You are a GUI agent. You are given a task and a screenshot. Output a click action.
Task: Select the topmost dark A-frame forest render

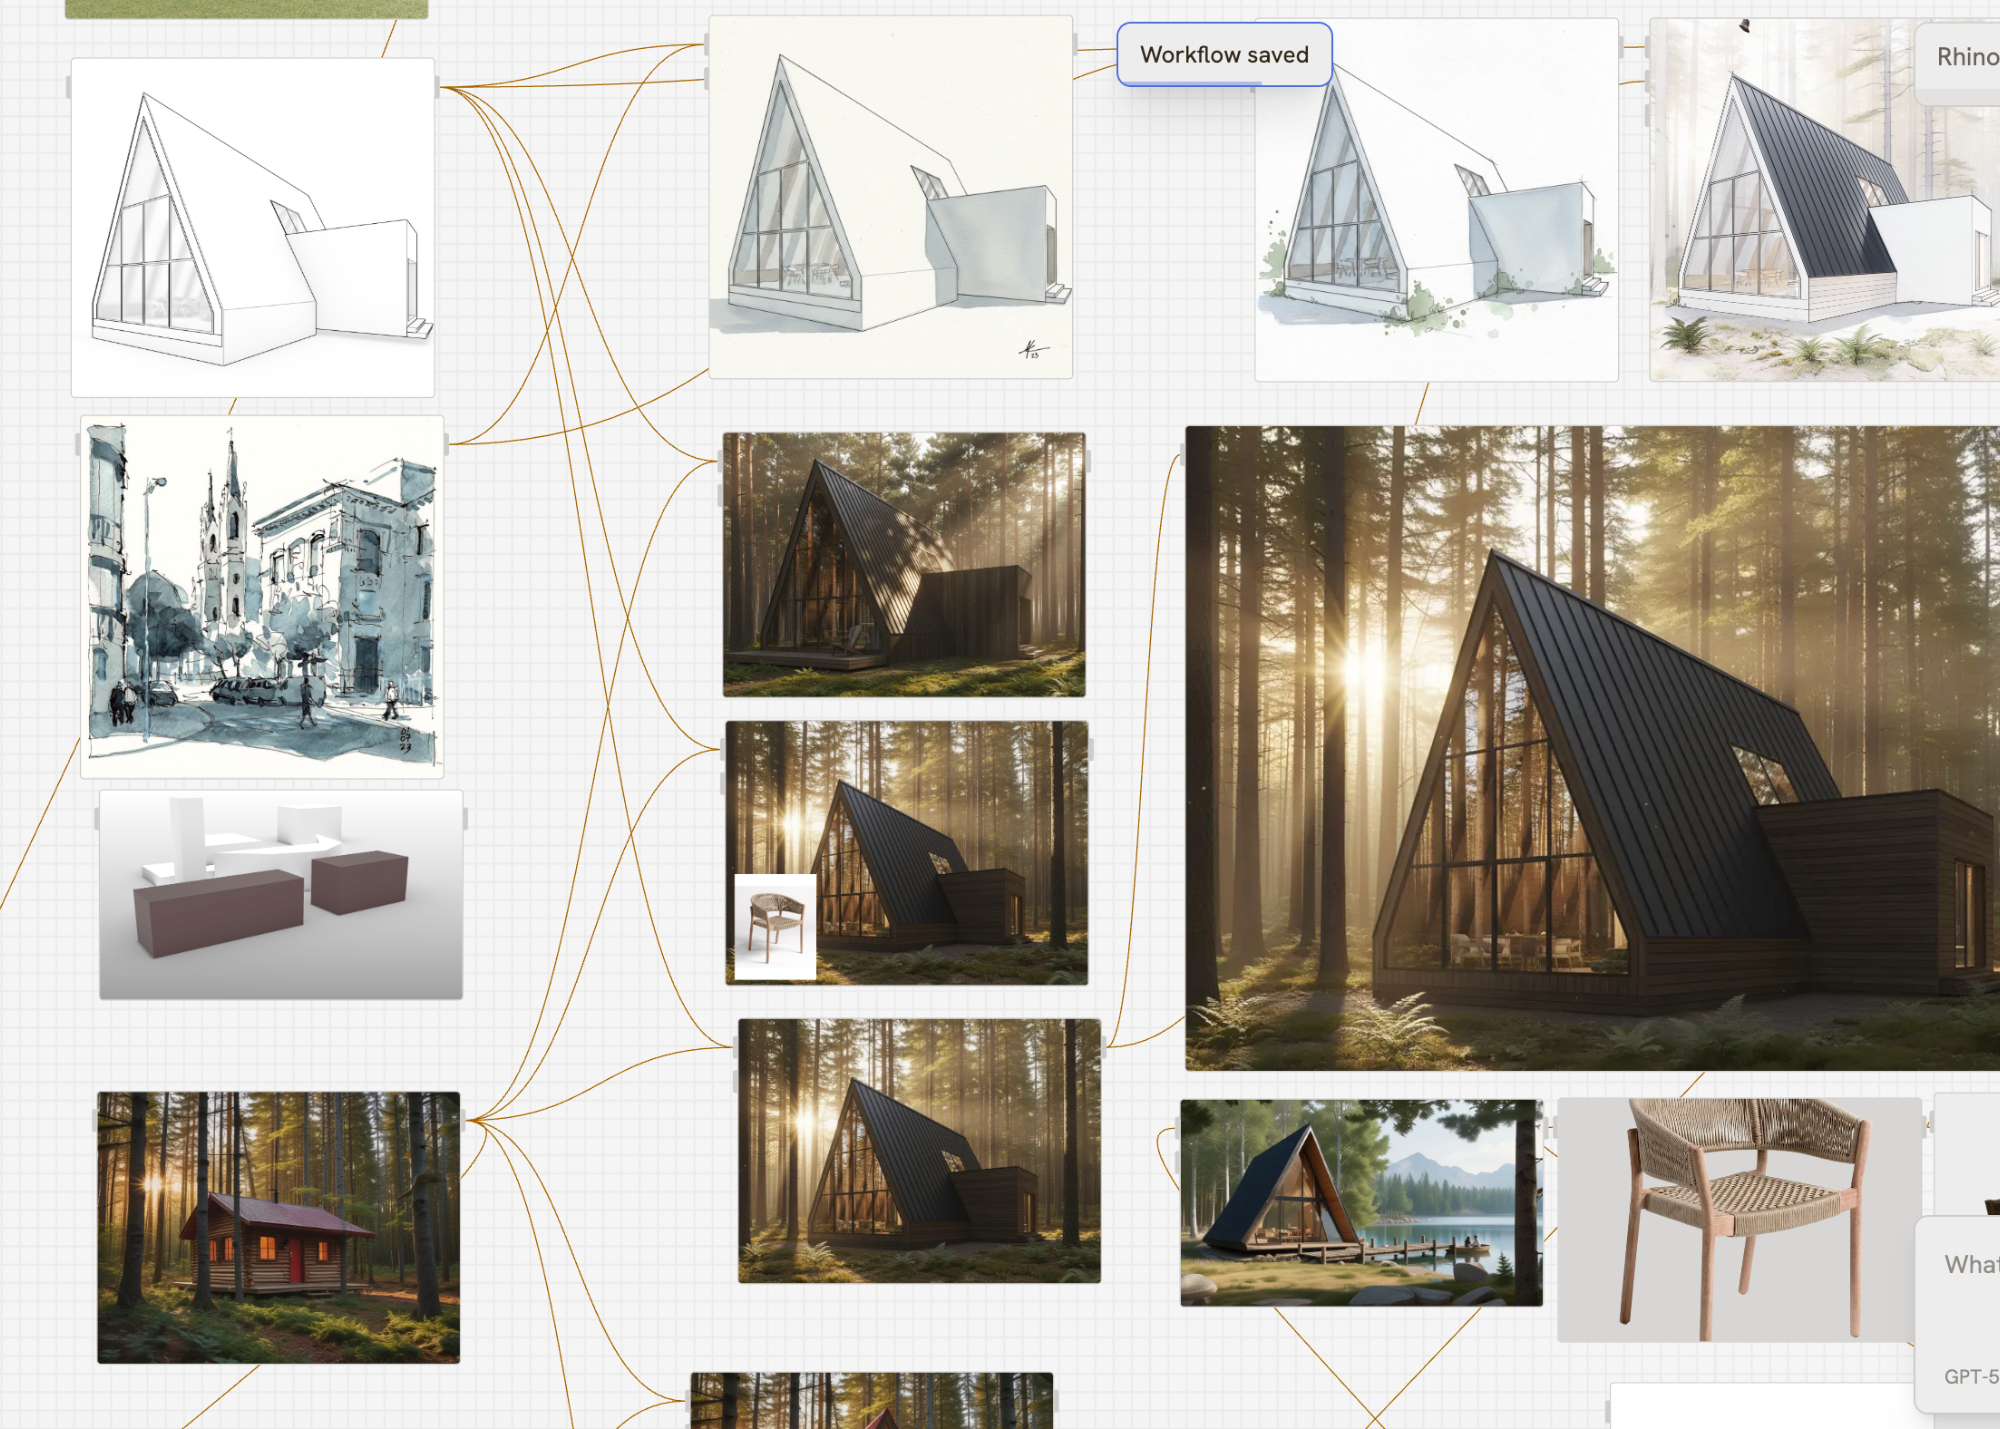point(904,565)
